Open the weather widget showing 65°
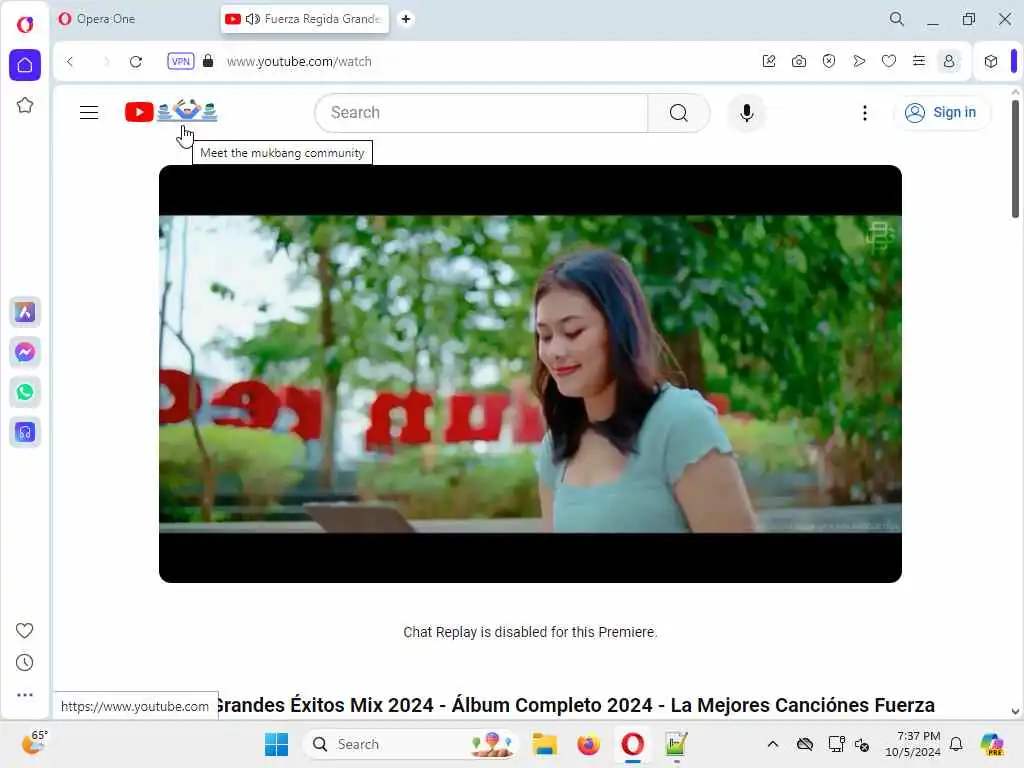1024x768 pixels. [x=34, y=743]
